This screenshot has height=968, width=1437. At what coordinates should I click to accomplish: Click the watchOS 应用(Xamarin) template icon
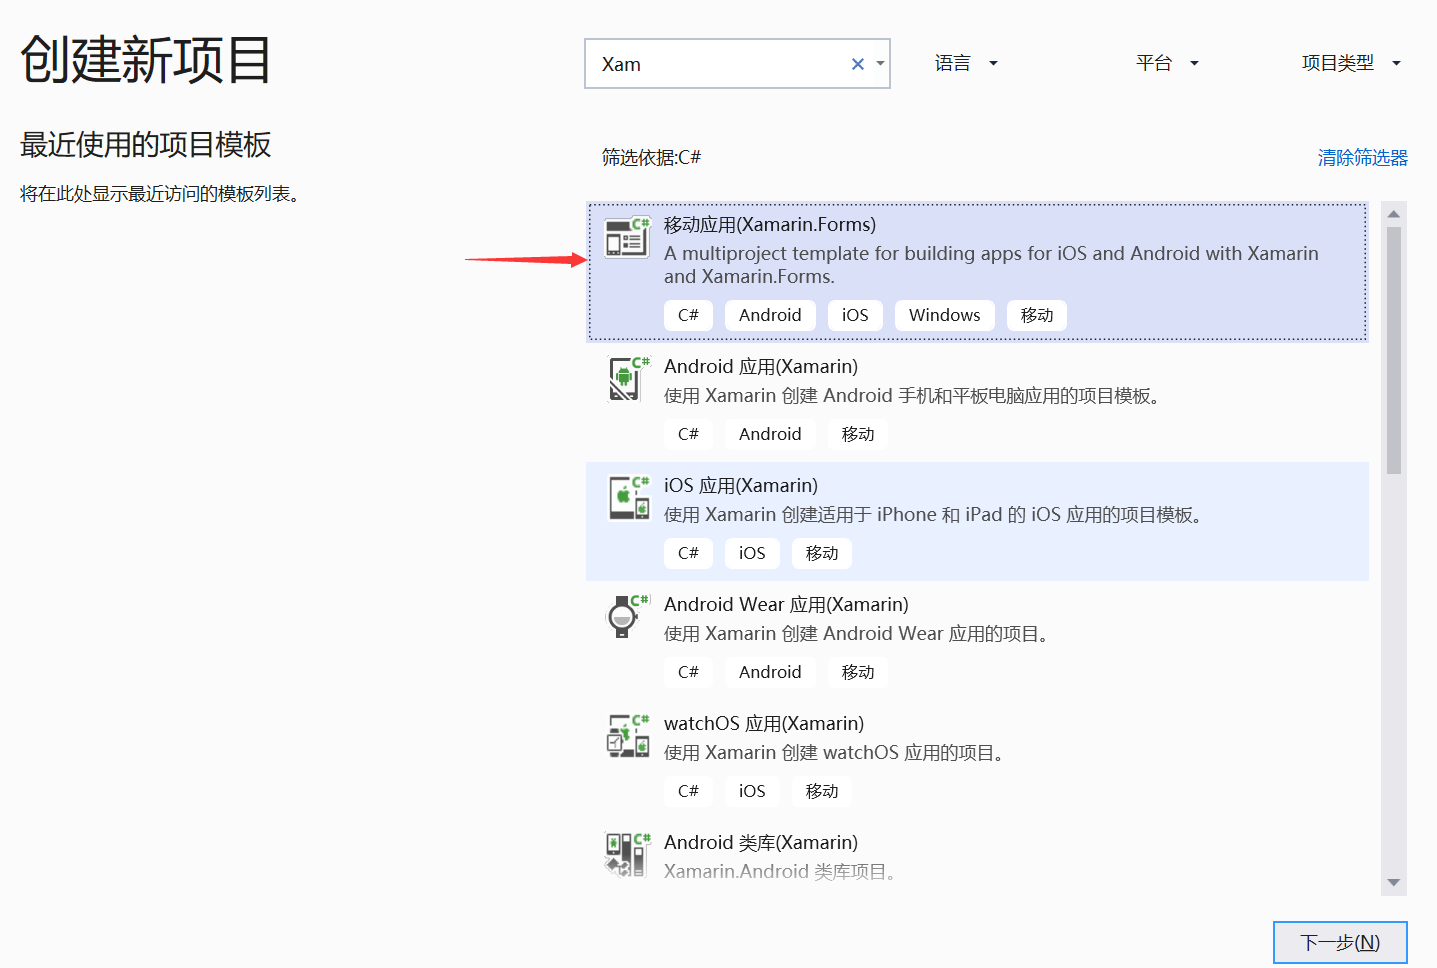pyautogui.click(x=628, y=735)
